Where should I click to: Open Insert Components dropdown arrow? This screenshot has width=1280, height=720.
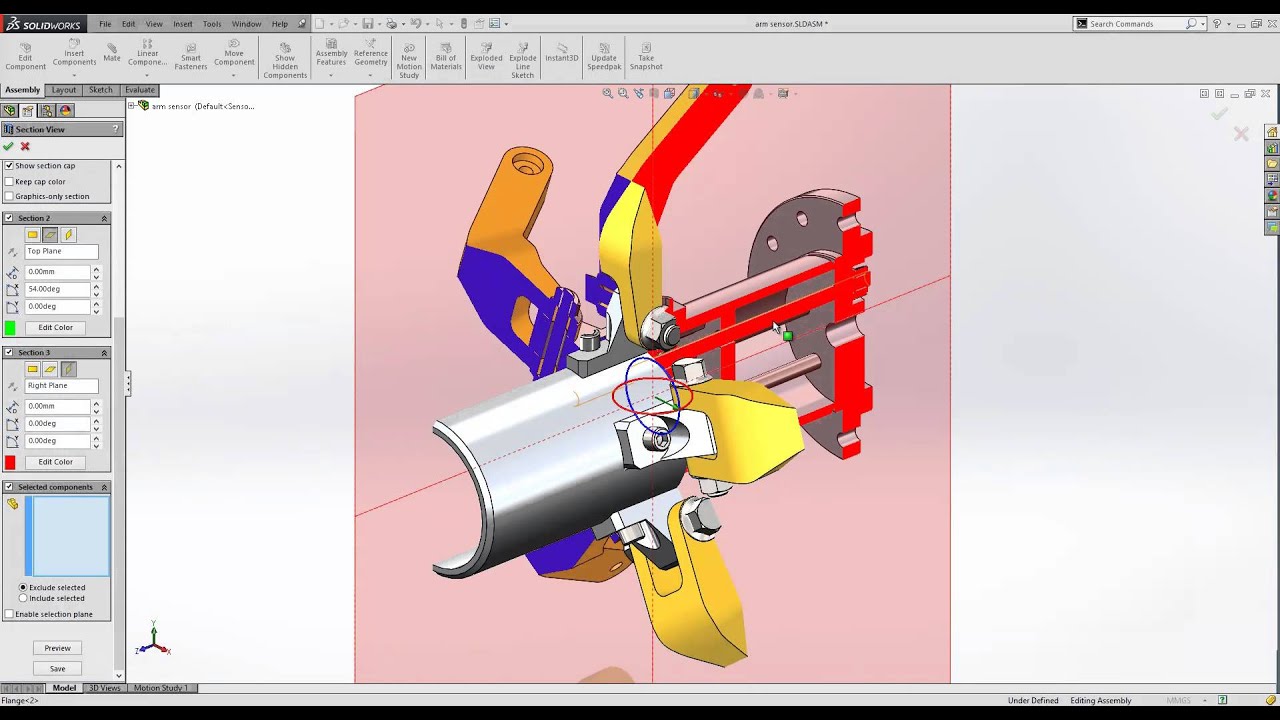point(74,75)
